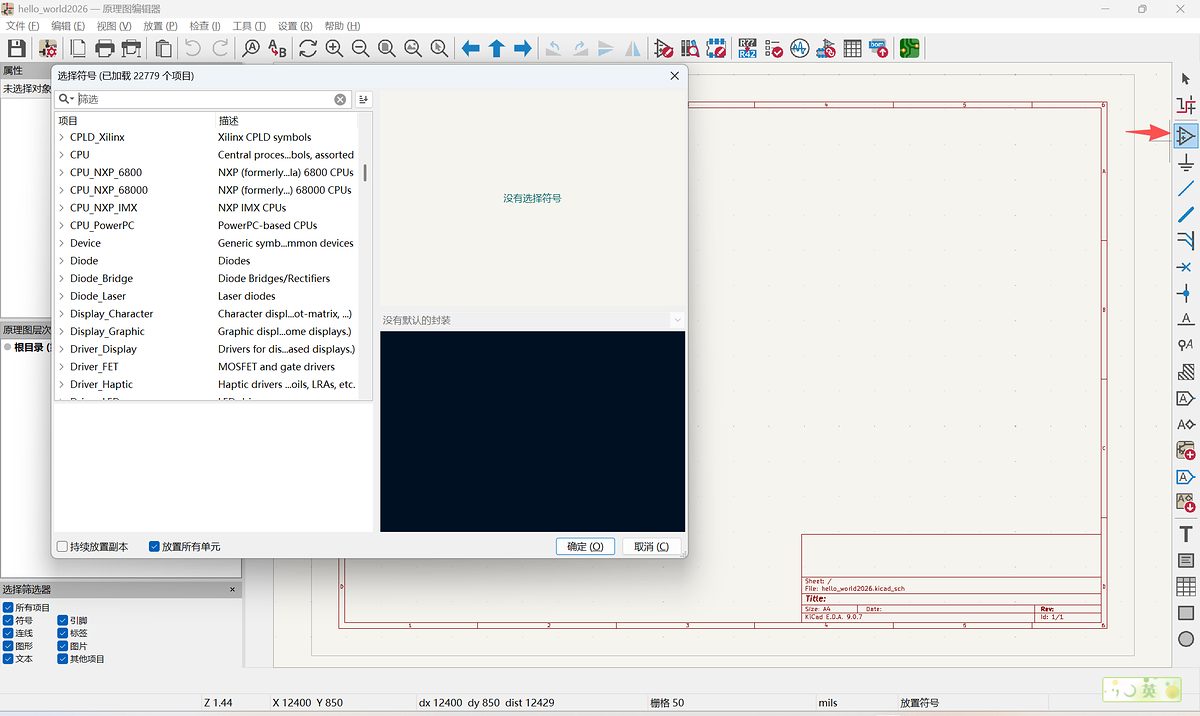Click the Find magnifier-A icon
Viewport: 1200px width, 716px height.
(x=251, y=48)
